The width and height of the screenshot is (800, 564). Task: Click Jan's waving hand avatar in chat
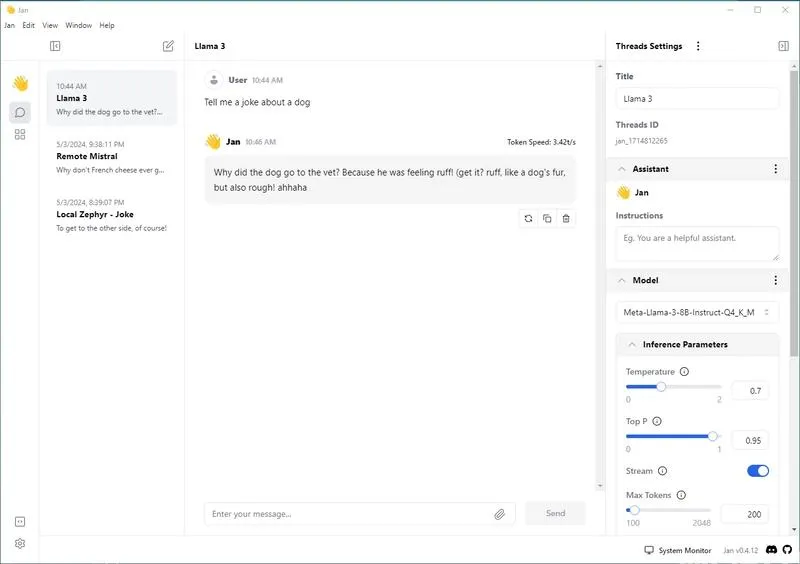(213, 141)
